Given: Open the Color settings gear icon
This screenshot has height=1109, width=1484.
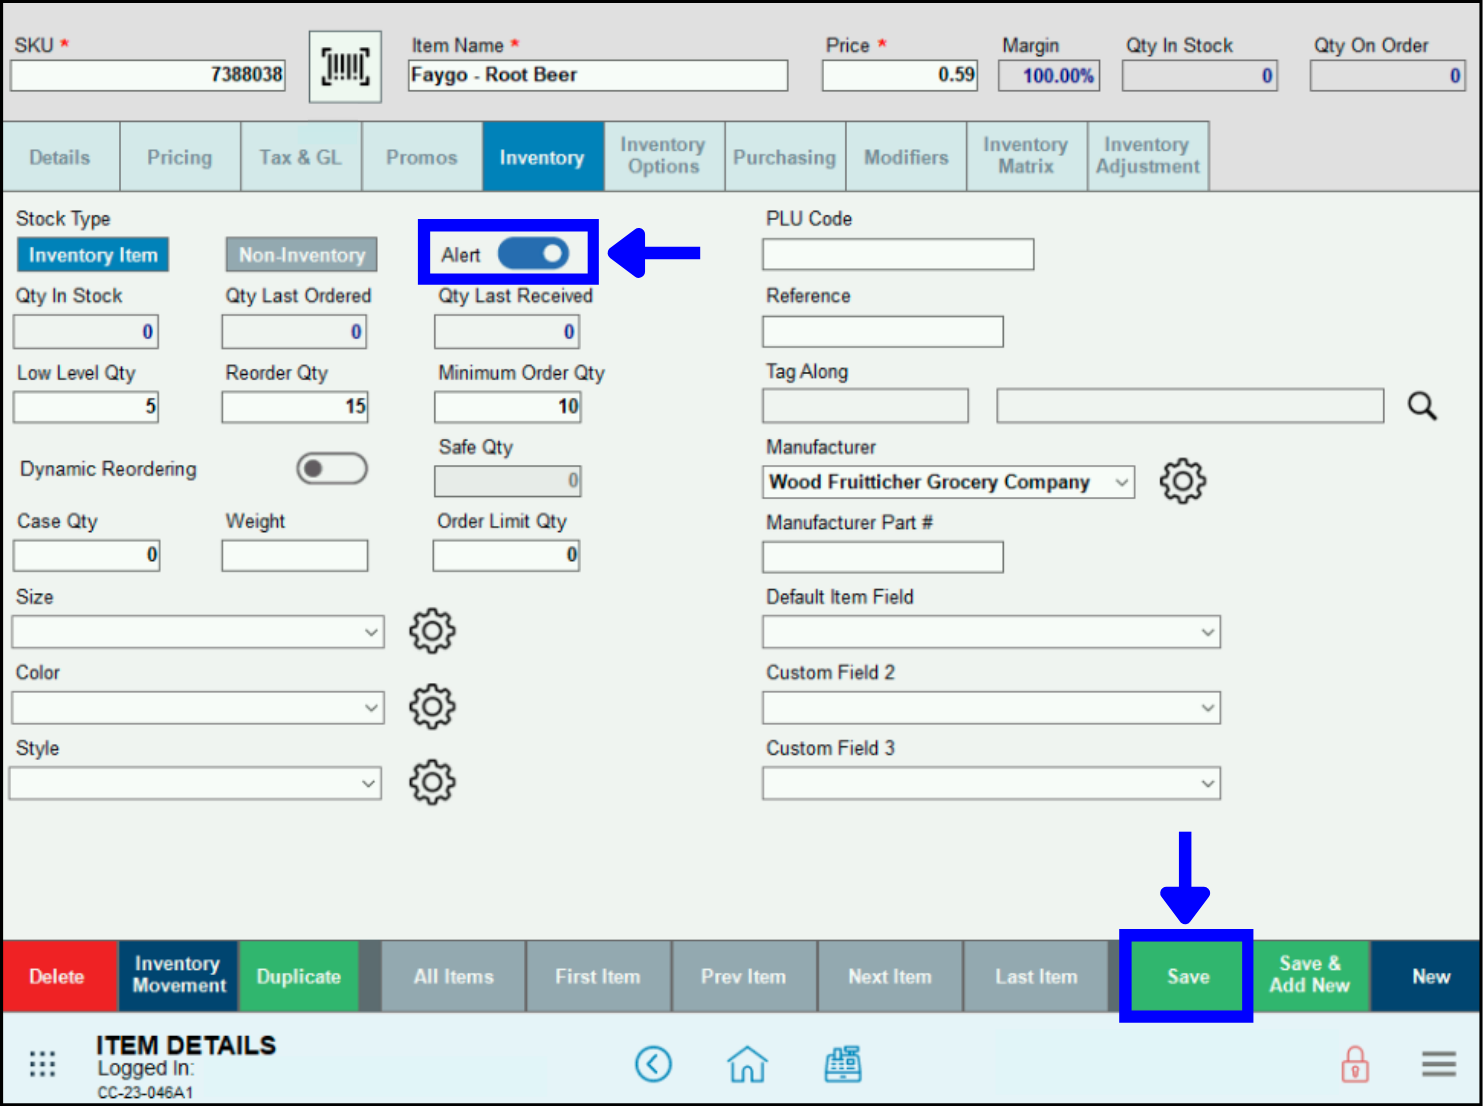Looking at the screenshot, I should [x=431, y=707].
